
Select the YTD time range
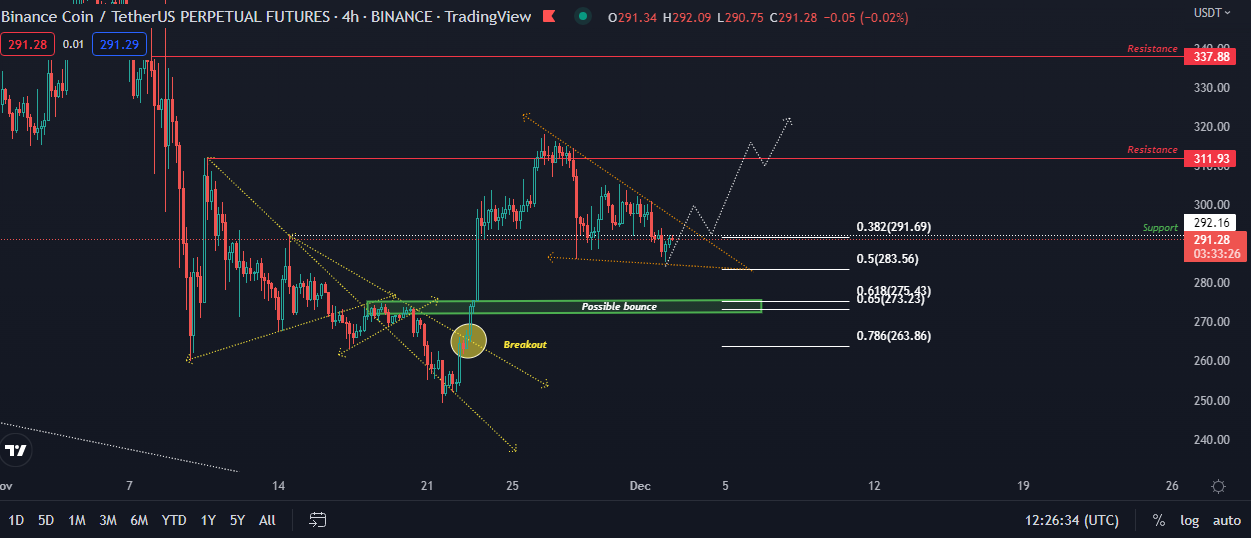(174, 520)
